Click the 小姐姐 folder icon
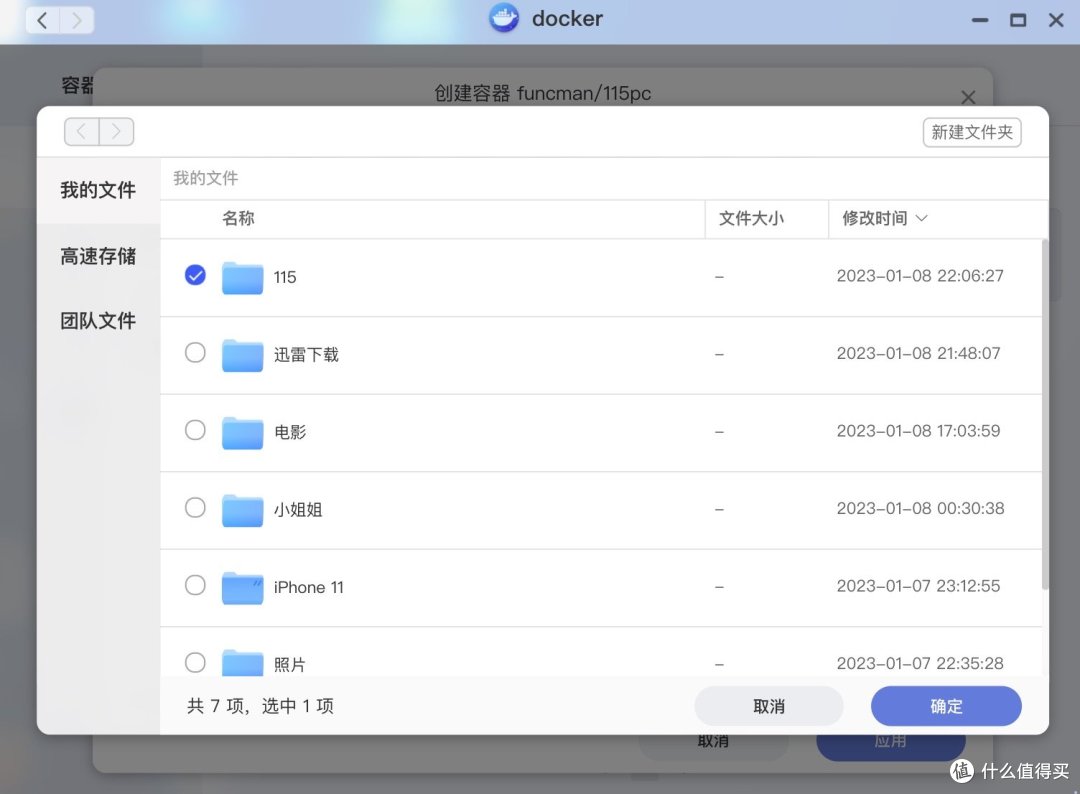Screen dimensions: 1080x794 241,509
